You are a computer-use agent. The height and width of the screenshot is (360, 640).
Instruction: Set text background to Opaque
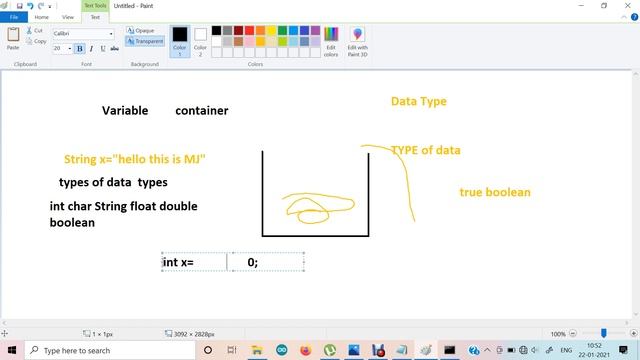140,31
